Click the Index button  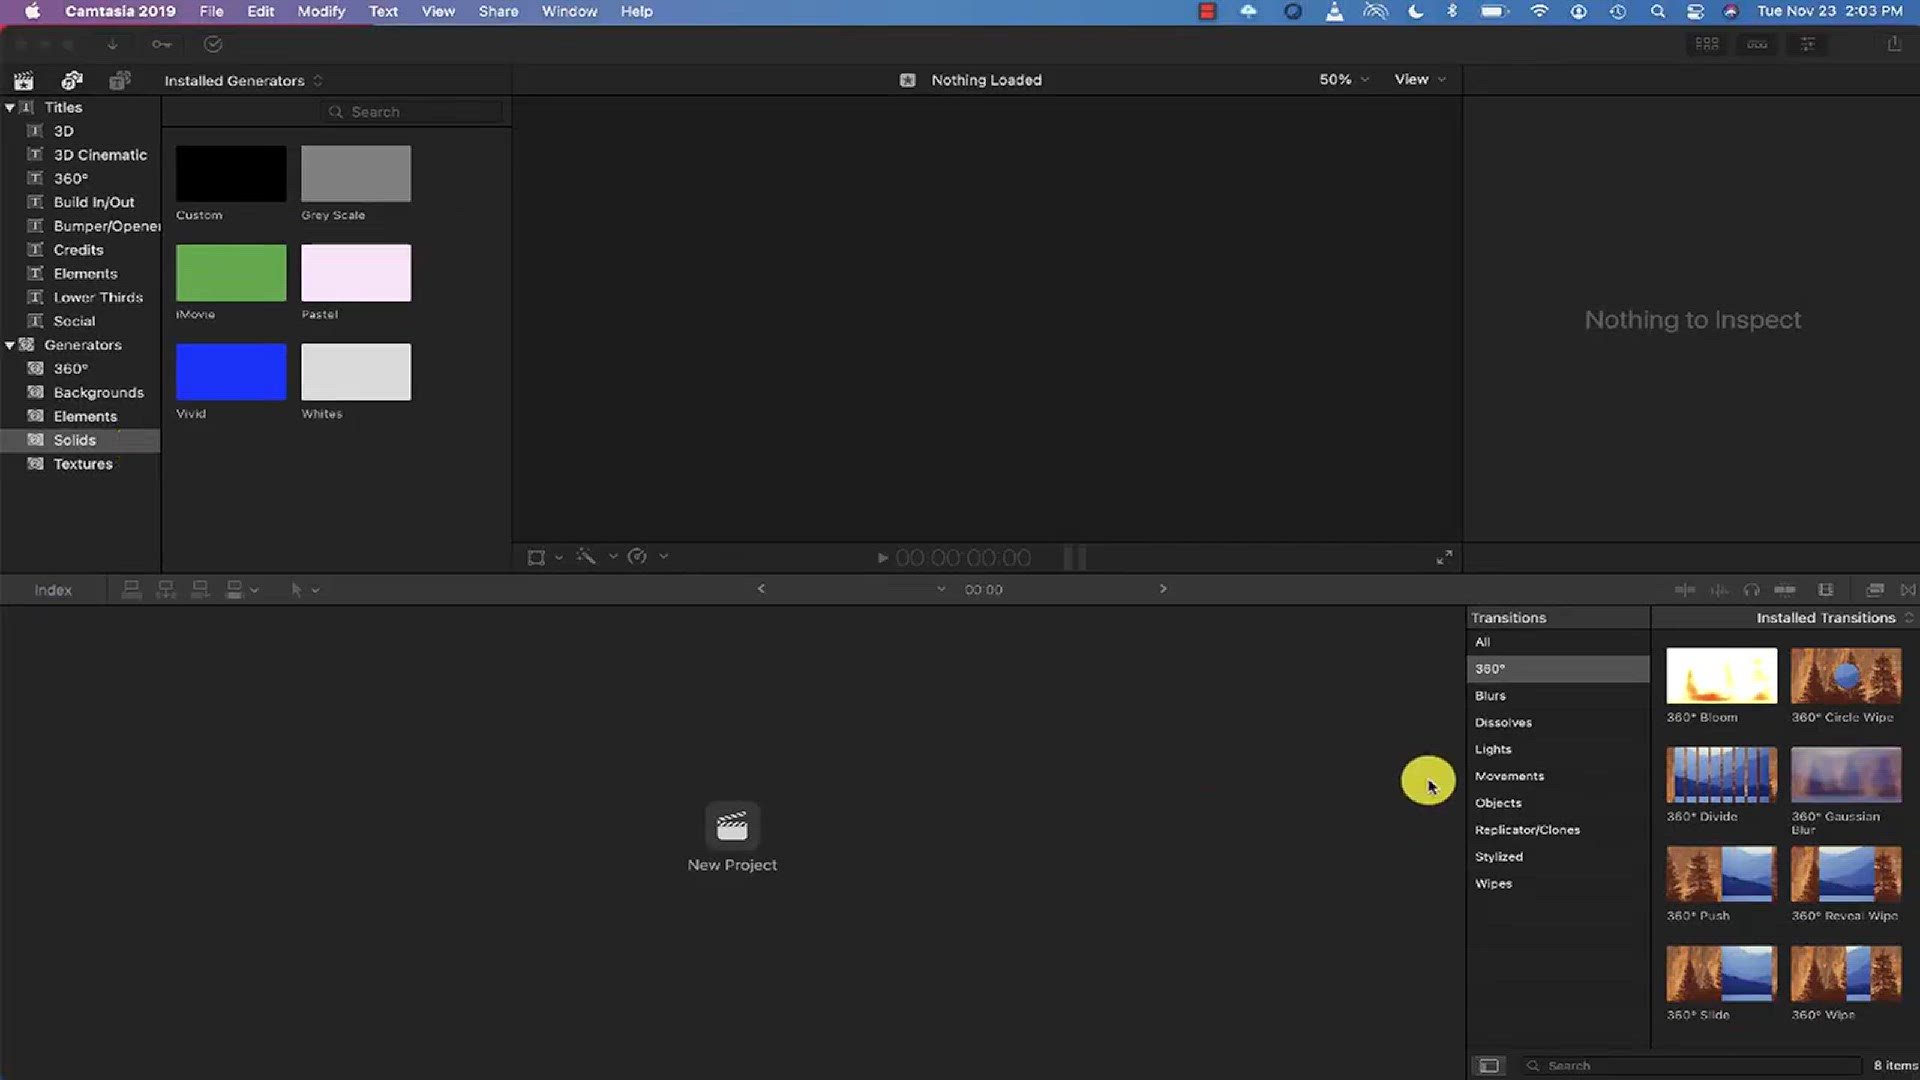click(53, 590)
